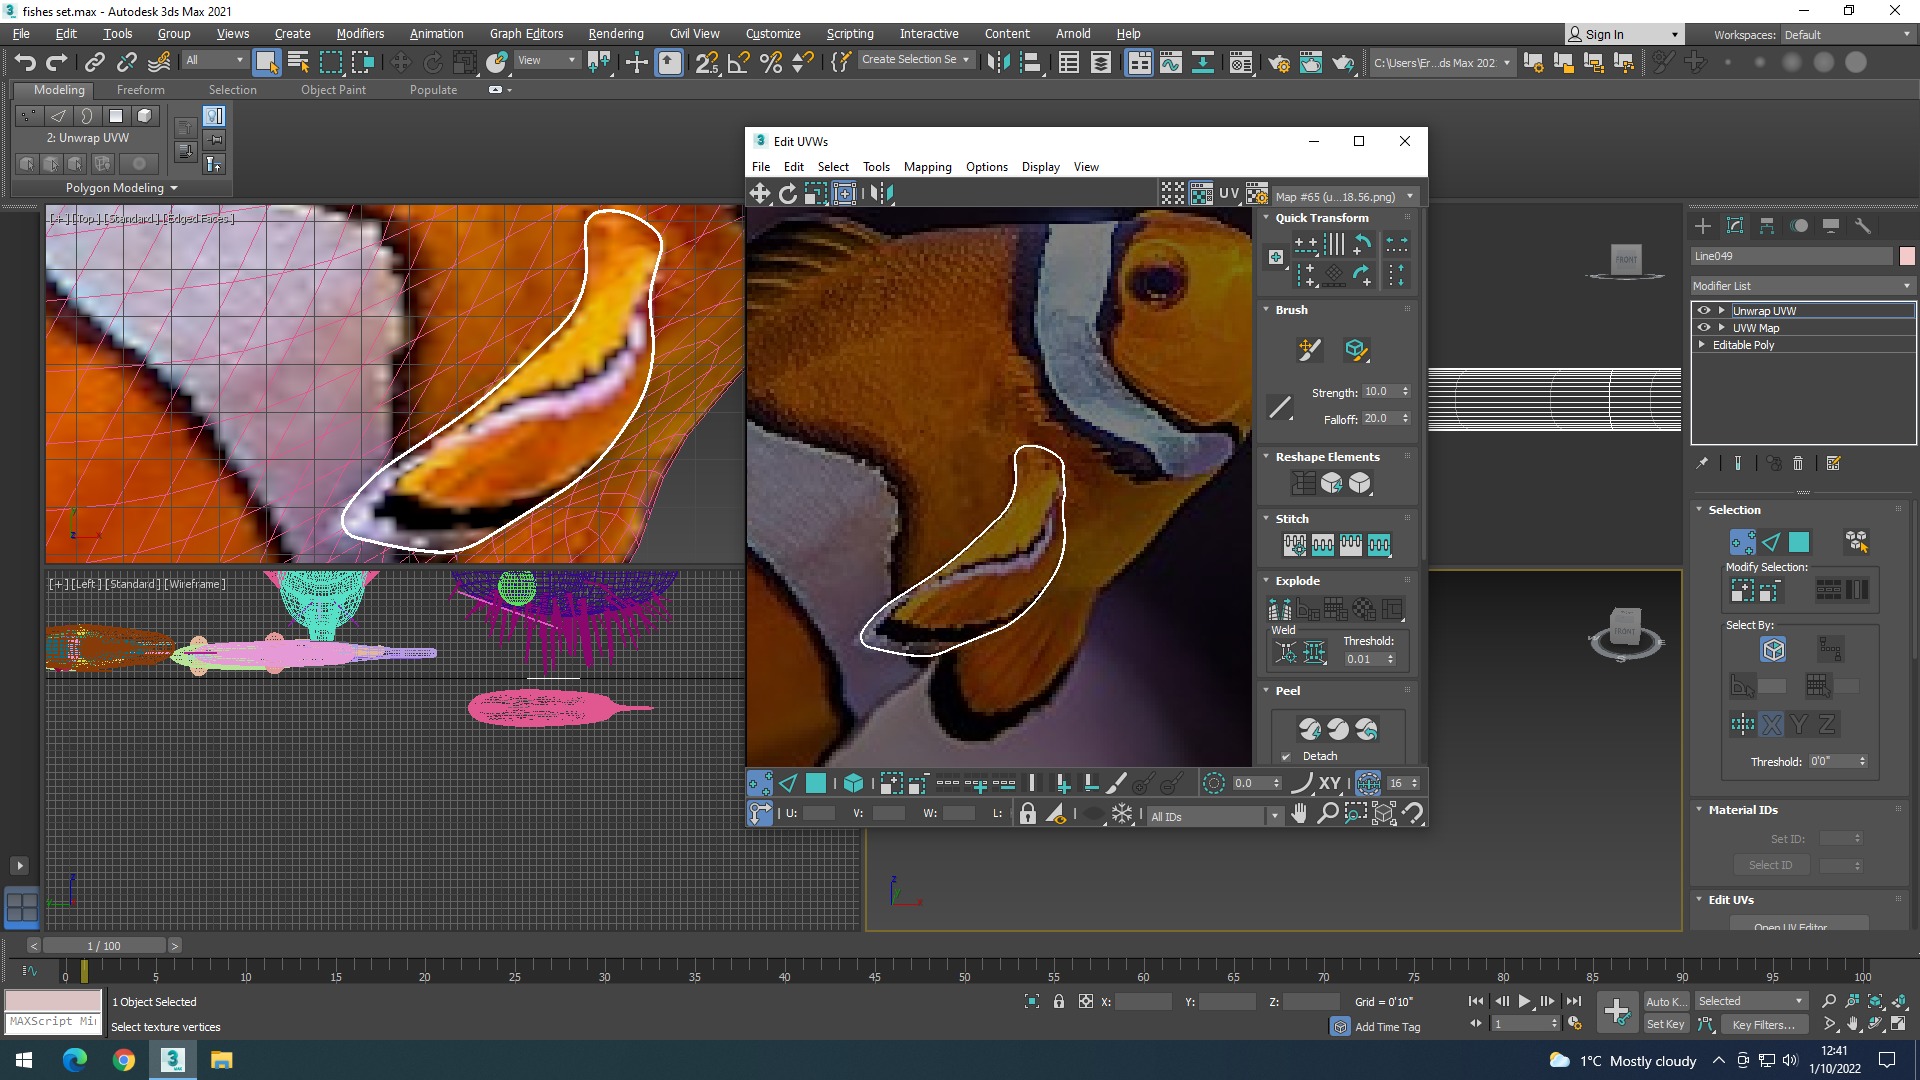The image size is (1920, 1080).
Task: Click the Set Key button
Action: [1665, 1024]
